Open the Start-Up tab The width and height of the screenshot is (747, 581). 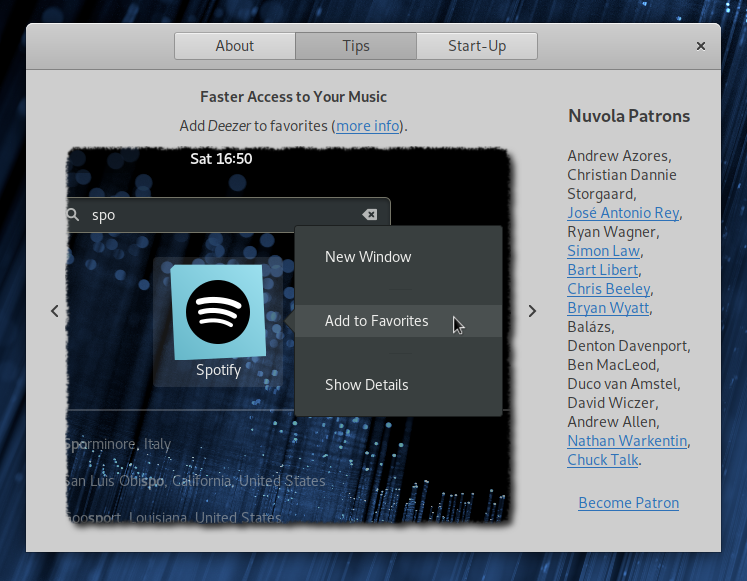click(477, 46)
